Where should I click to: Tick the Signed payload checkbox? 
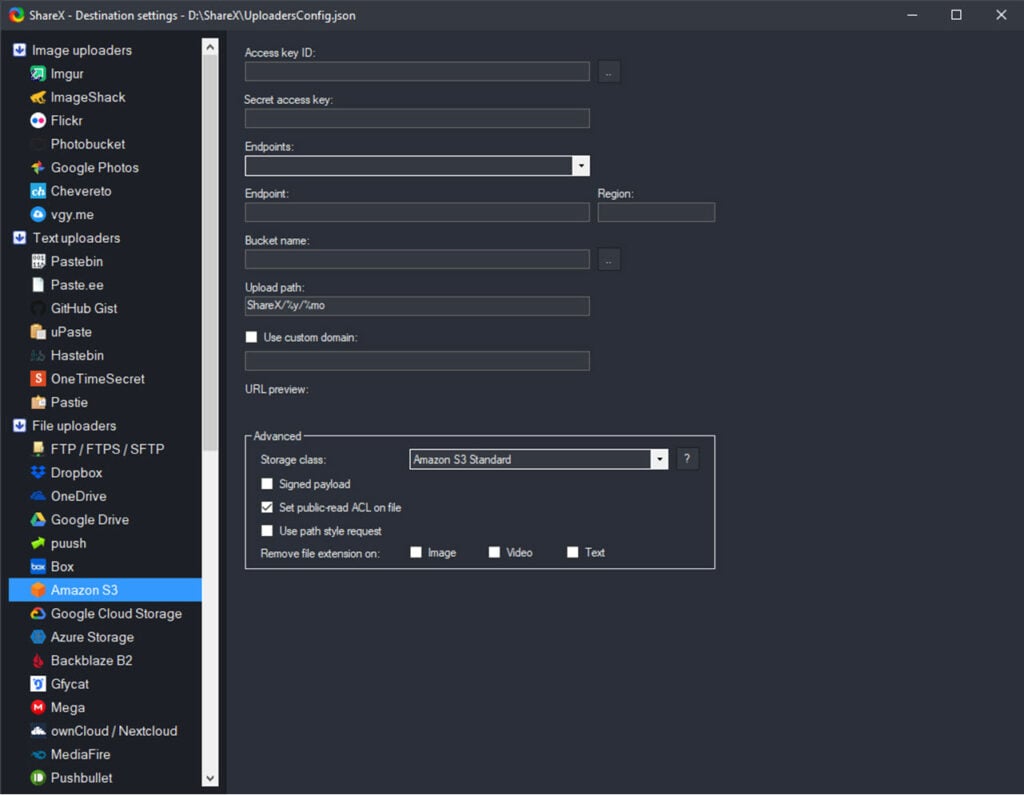tap(267, 484)
